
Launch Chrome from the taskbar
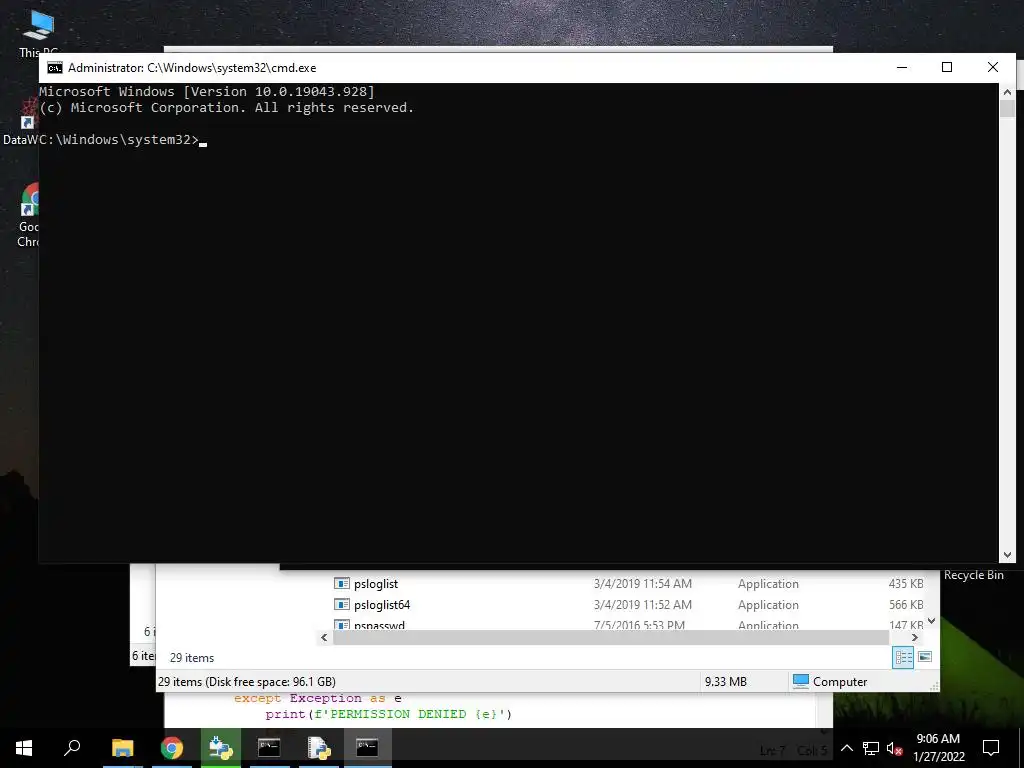click(172, 748)
